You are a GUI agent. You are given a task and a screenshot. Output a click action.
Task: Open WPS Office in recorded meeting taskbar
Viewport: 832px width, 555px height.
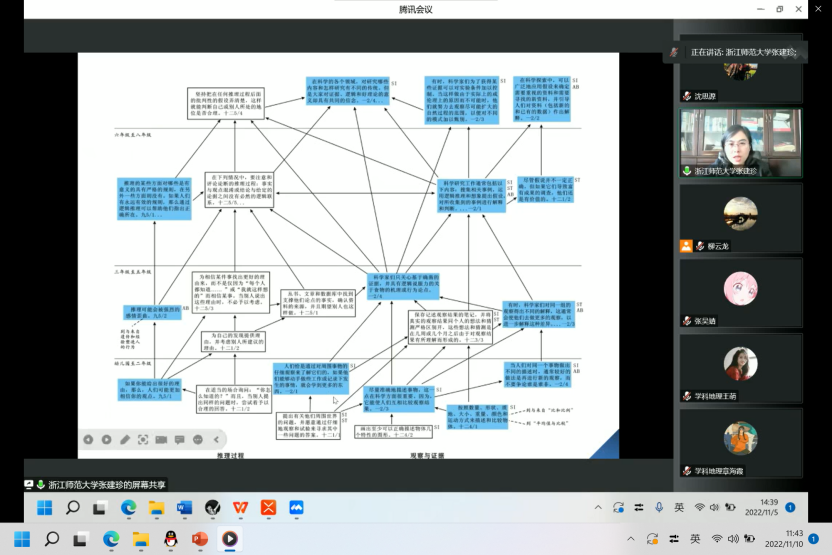point(240,508)
